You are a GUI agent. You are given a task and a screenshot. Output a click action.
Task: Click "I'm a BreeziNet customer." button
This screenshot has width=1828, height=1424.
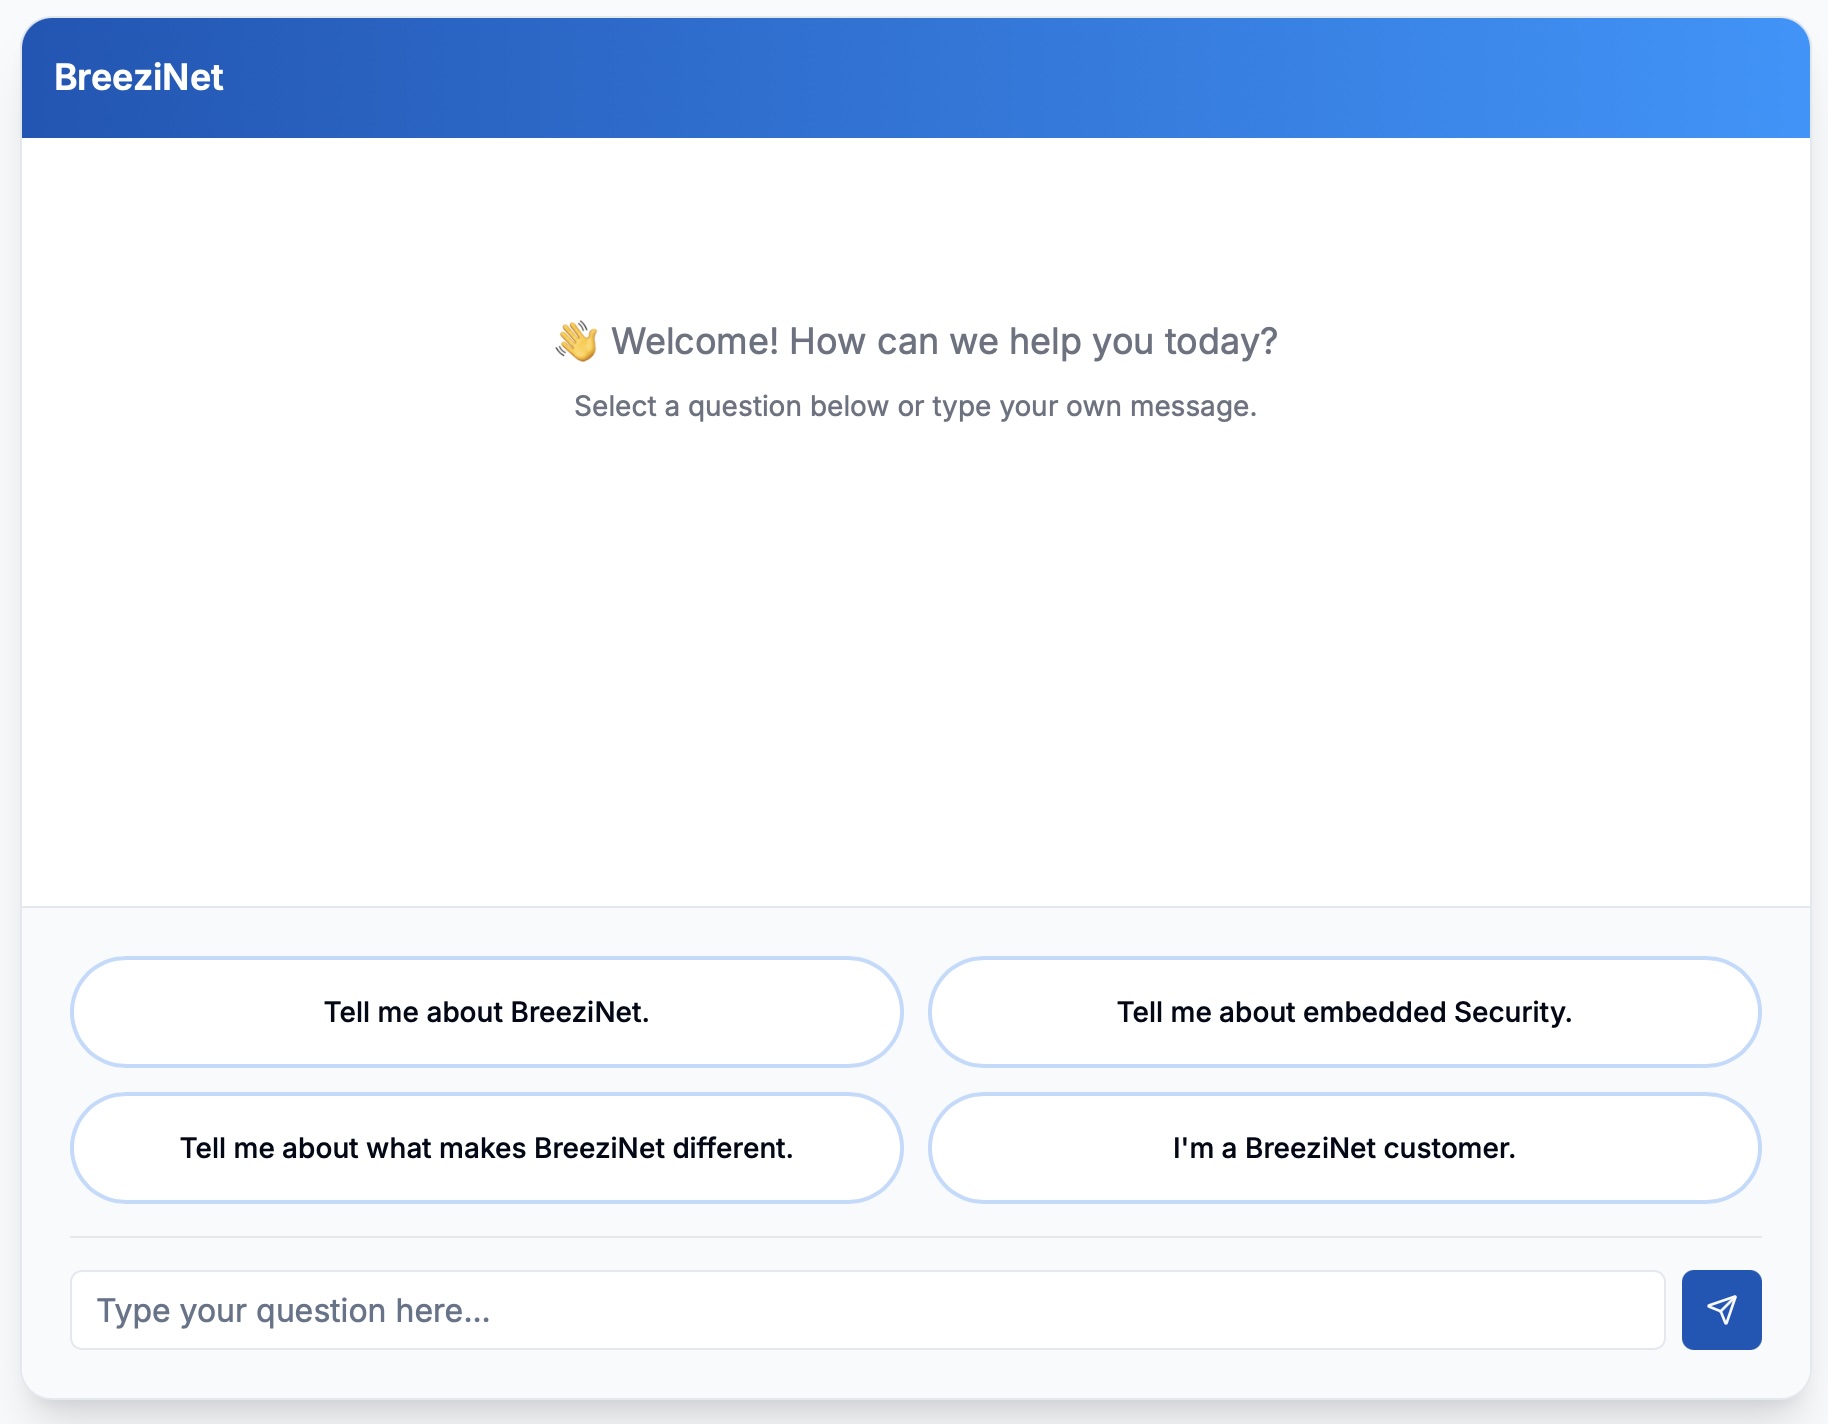coord(1344,1148)
